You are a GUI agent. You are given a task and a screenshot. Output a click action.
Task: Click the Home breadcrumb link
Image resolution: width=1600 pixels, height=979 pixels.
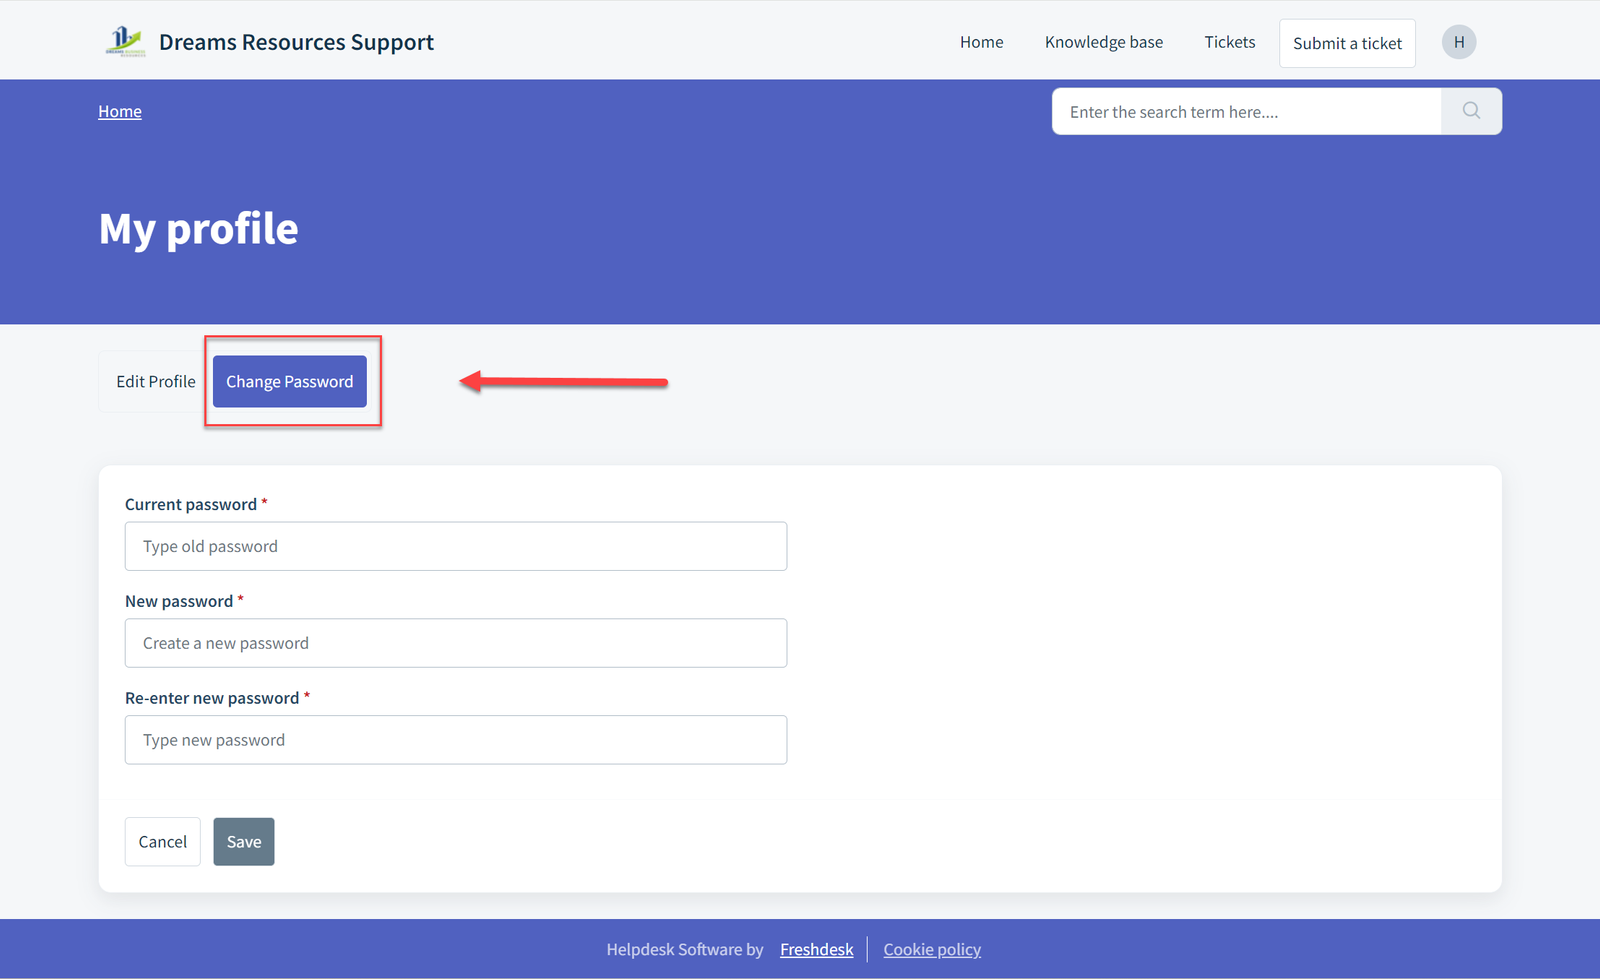pyautogui.click(x=119, y=111)
